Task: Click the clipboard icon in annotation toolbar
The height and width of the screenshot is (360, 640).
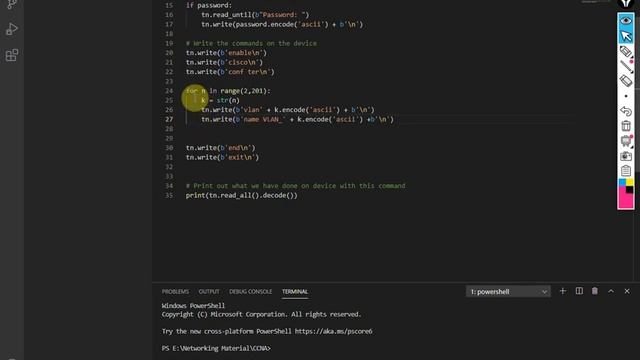Action: (626, 171)
